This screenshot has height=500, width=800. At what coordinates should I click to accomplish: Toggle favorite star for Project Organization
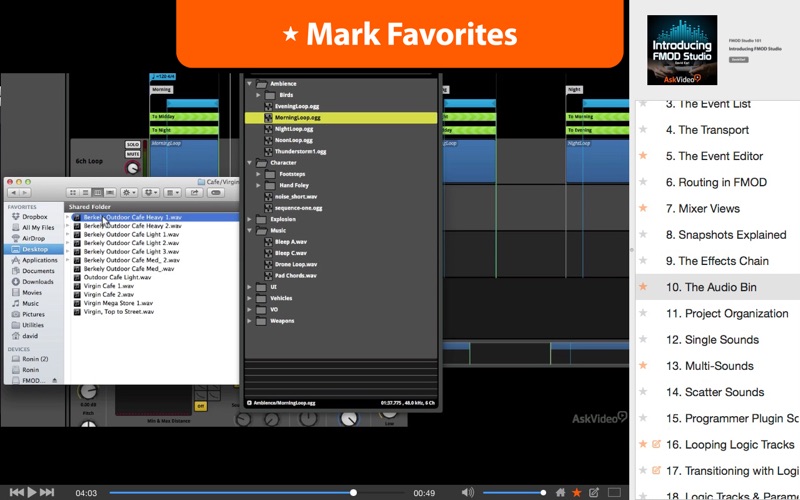point(643,313)
